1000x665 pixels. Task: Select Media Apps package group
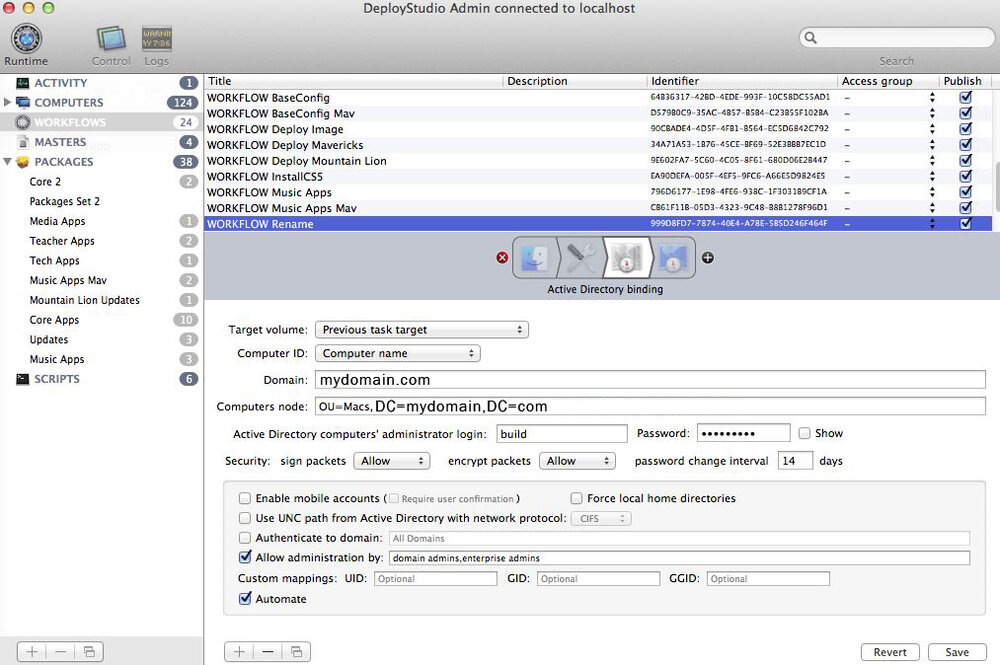pos(57,221)
